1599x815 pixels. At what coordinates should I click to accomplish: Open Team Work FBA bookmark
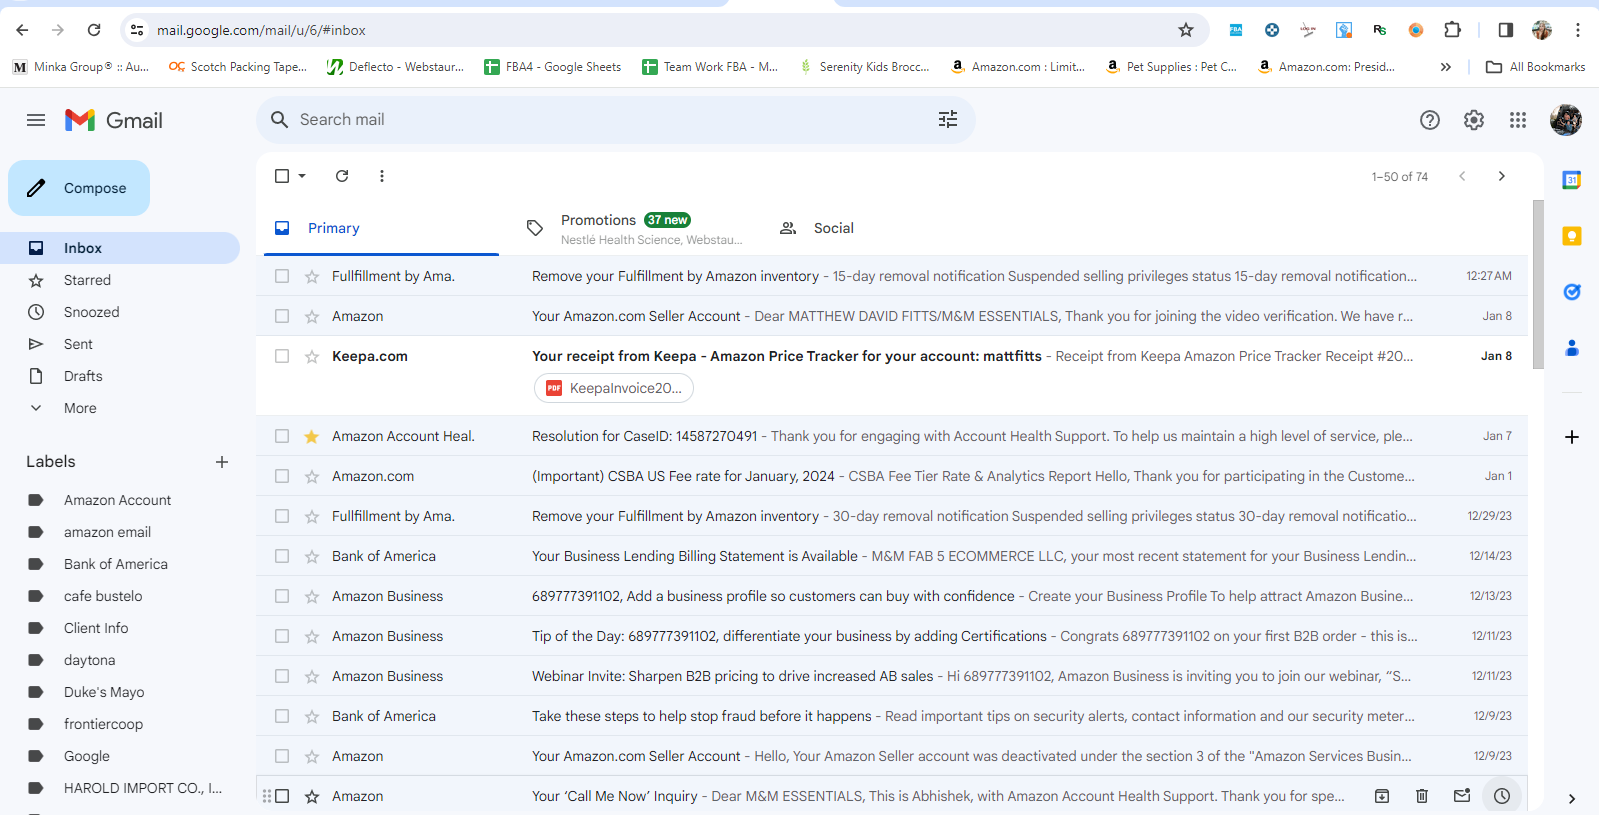[710, 67]
